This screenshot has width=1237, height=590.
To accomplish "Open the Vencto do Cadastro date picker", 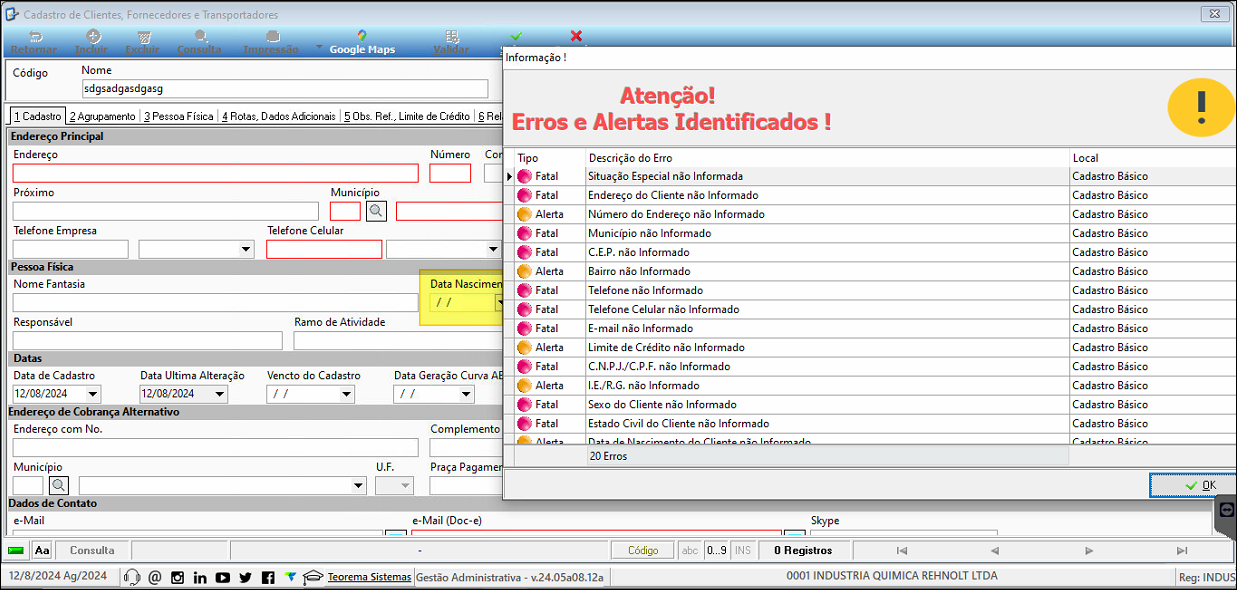I will [346, 394].
